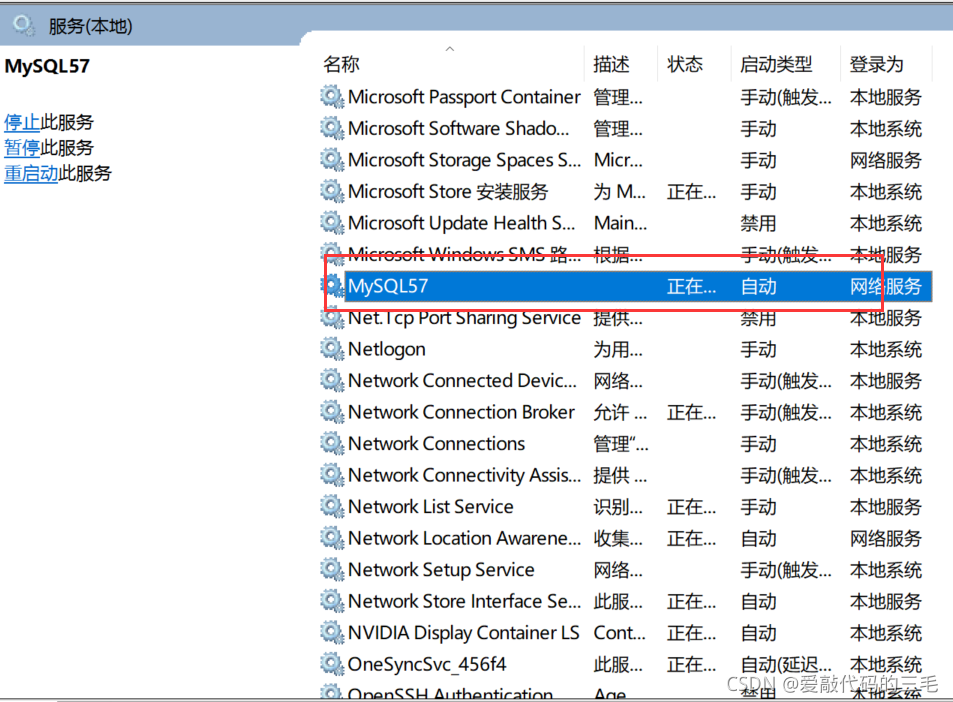Click gear icon beside Microsoft Passport Container
953x702 pixels.
coord(332,97)
